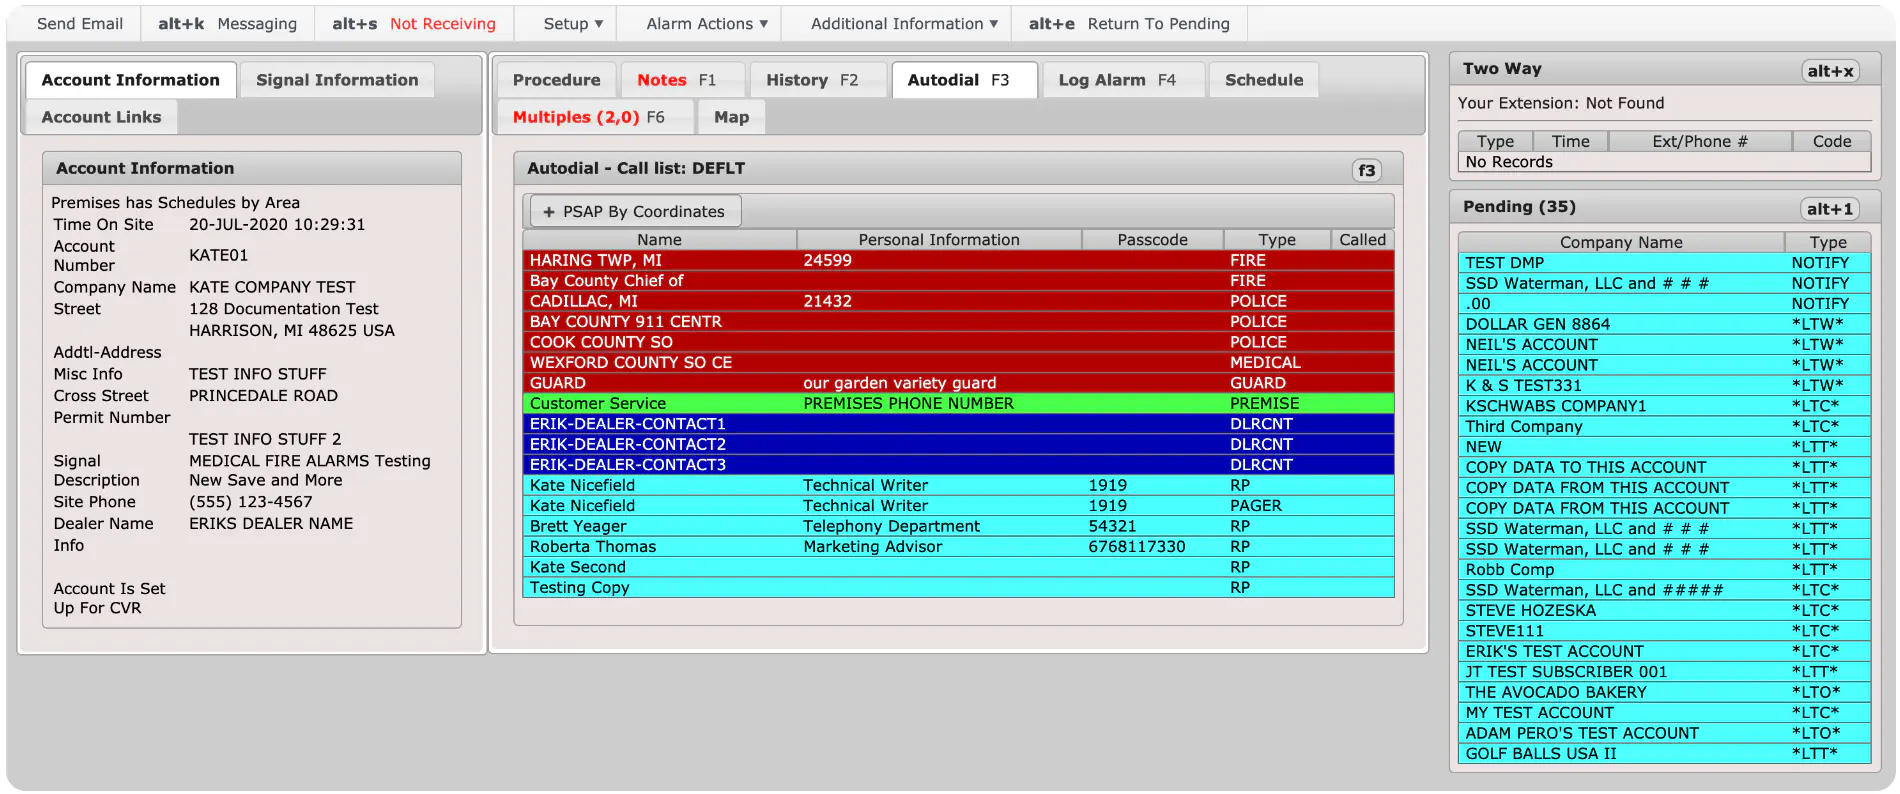Open Robb Comp pending entry

(1664, 570)
